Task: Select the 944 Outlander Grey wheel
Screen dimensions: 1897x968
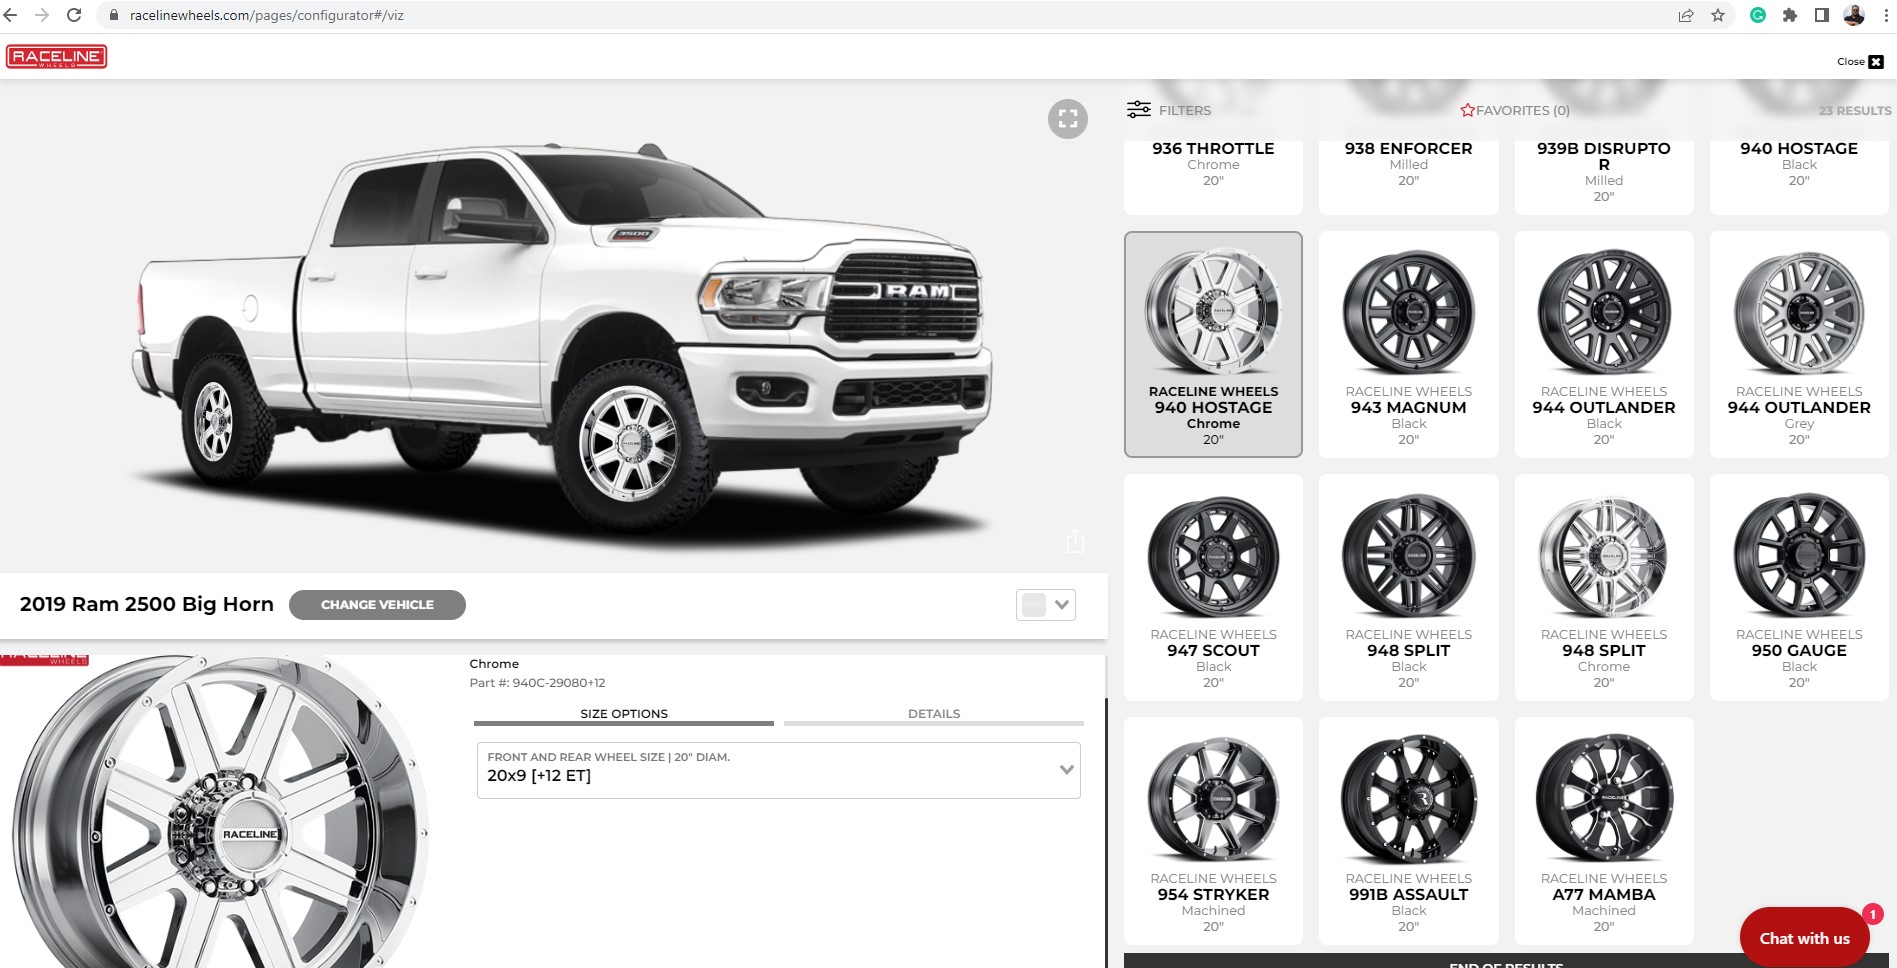Action: pos(1799,344)
